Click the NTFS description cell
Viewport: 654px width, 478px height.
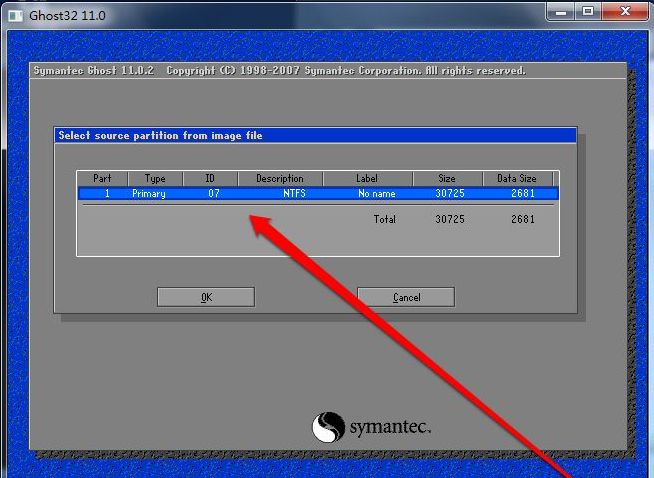pos(294,194)
